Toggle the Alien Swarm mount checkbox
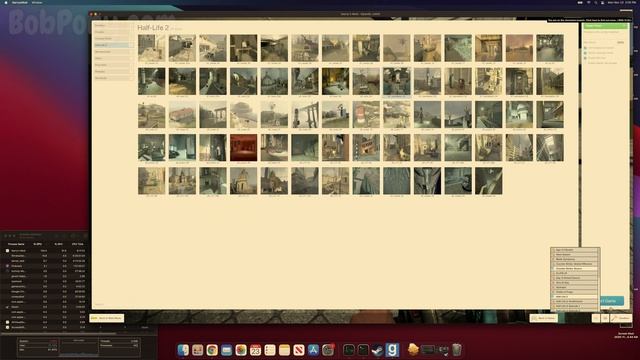 pos(553,254)
